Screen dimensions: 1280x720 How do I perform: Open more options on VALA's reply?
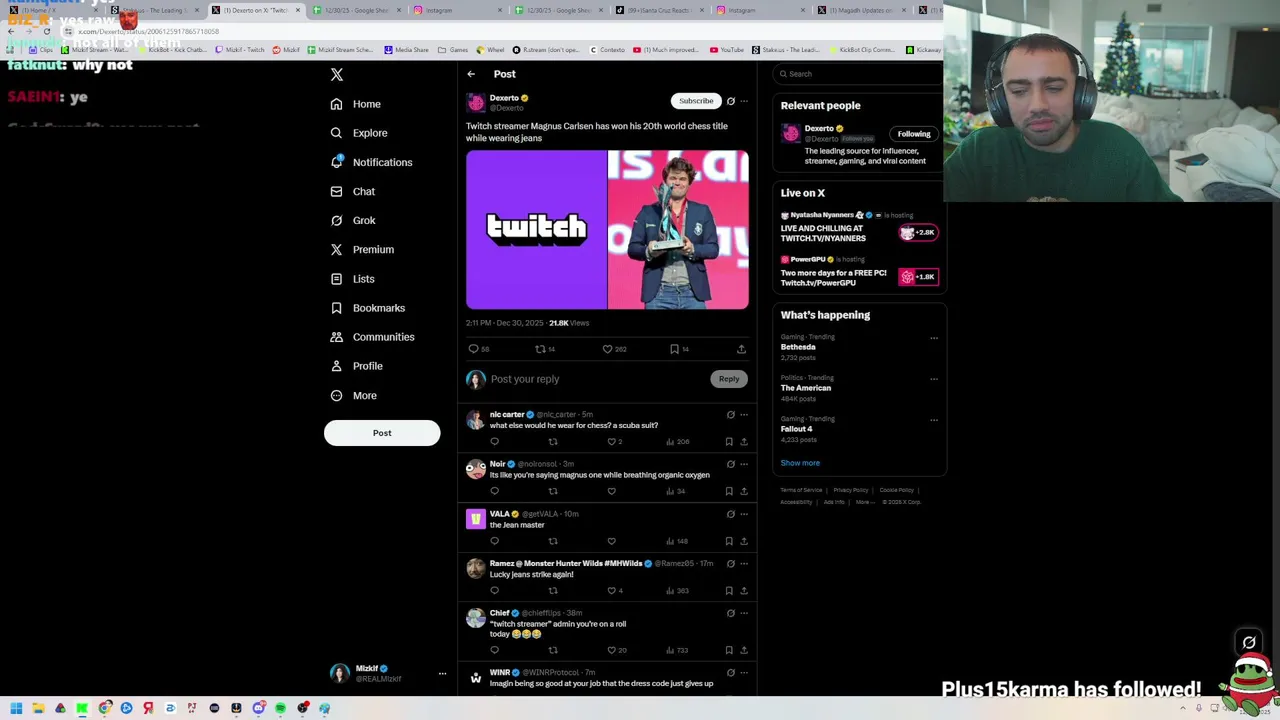click(744, 514)
